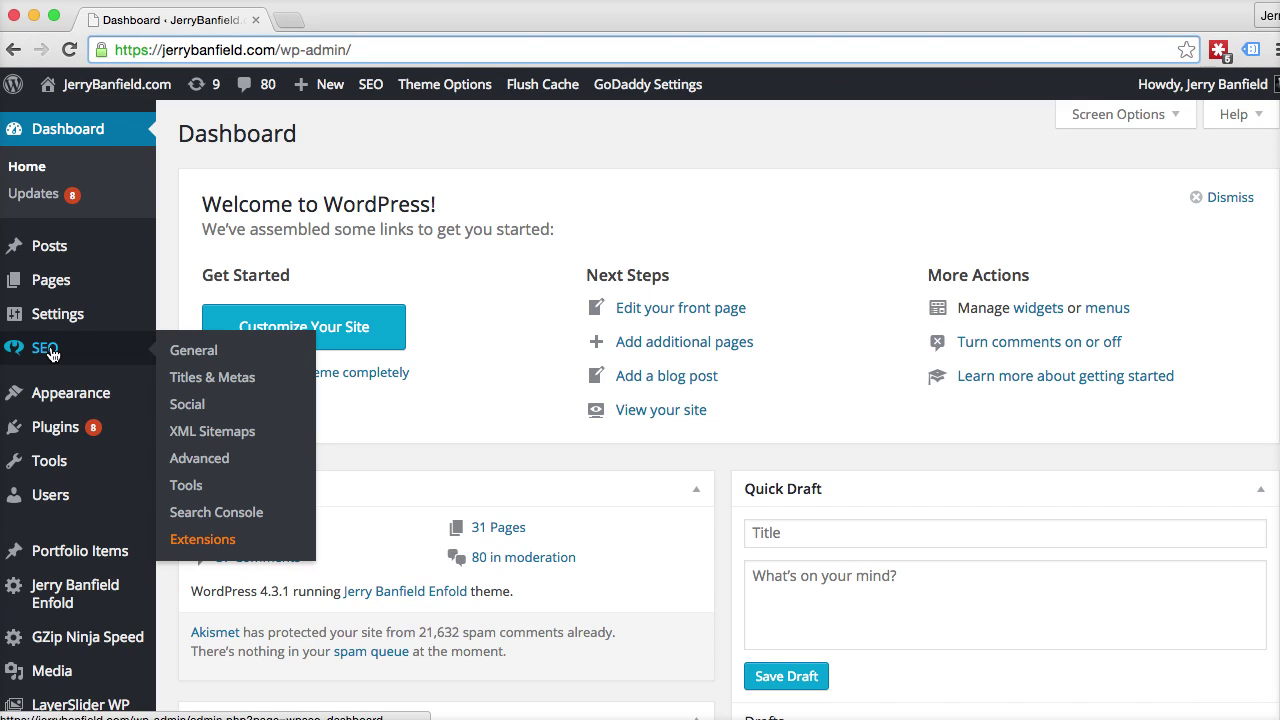Click the SEO Yoast sidebar icon
Image resolution: width=1280 pixels, height=720 pixels.
[x=14, y=348]
